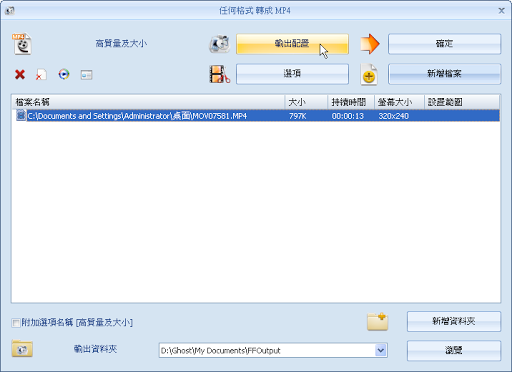
Task: Click the 輸出資料夾 label
Action: (x=95, y=349)
